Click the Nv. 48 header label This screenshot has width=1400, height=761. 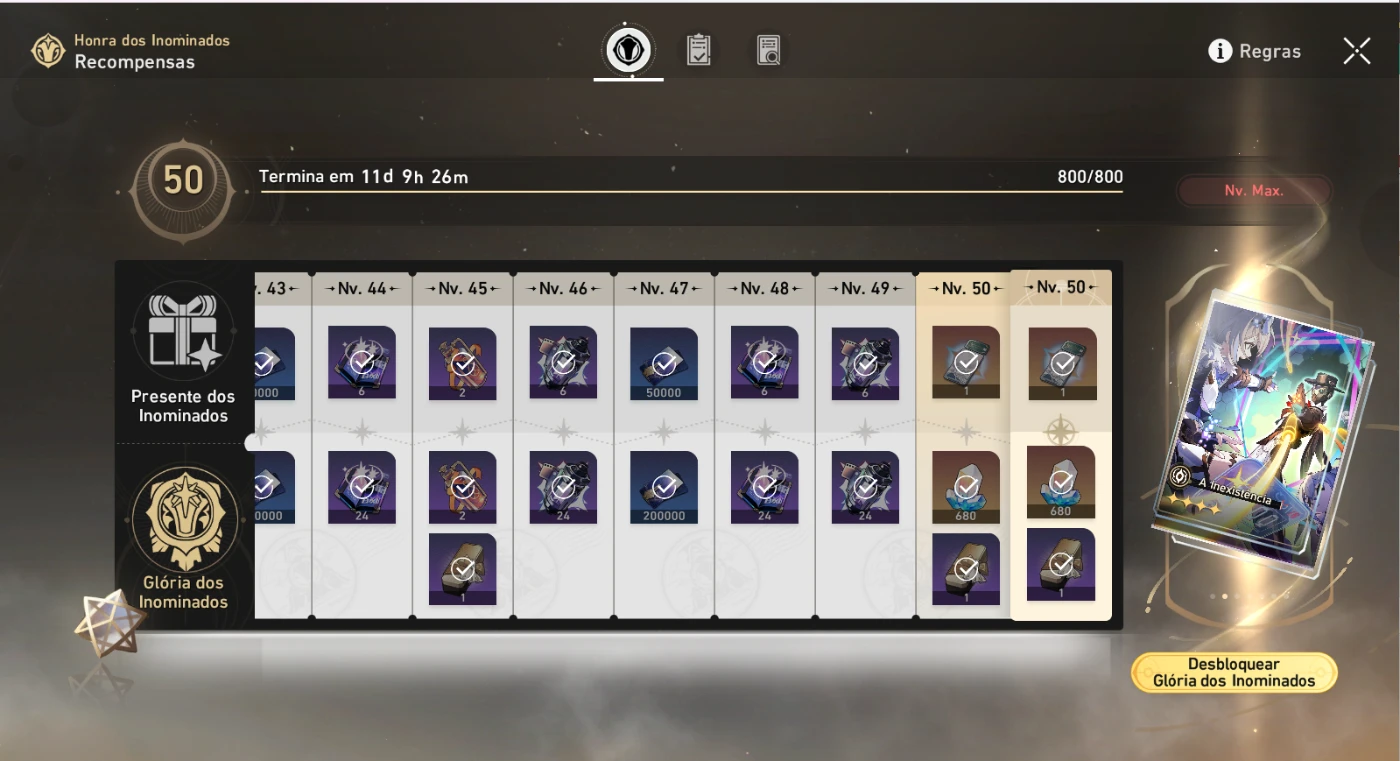tap(765, 288)
